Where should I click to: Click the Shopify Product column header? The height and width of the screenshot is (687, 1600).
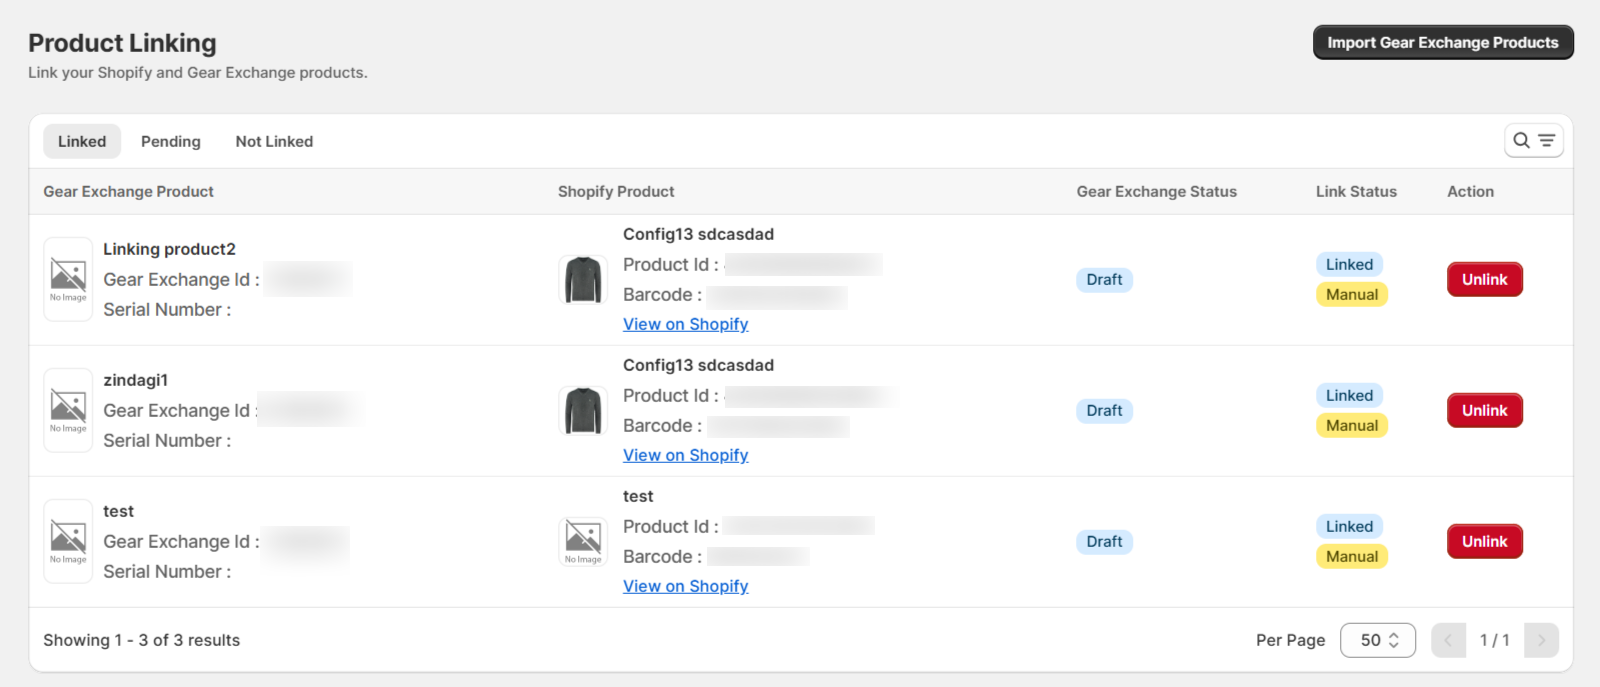[x=616, y=191]
